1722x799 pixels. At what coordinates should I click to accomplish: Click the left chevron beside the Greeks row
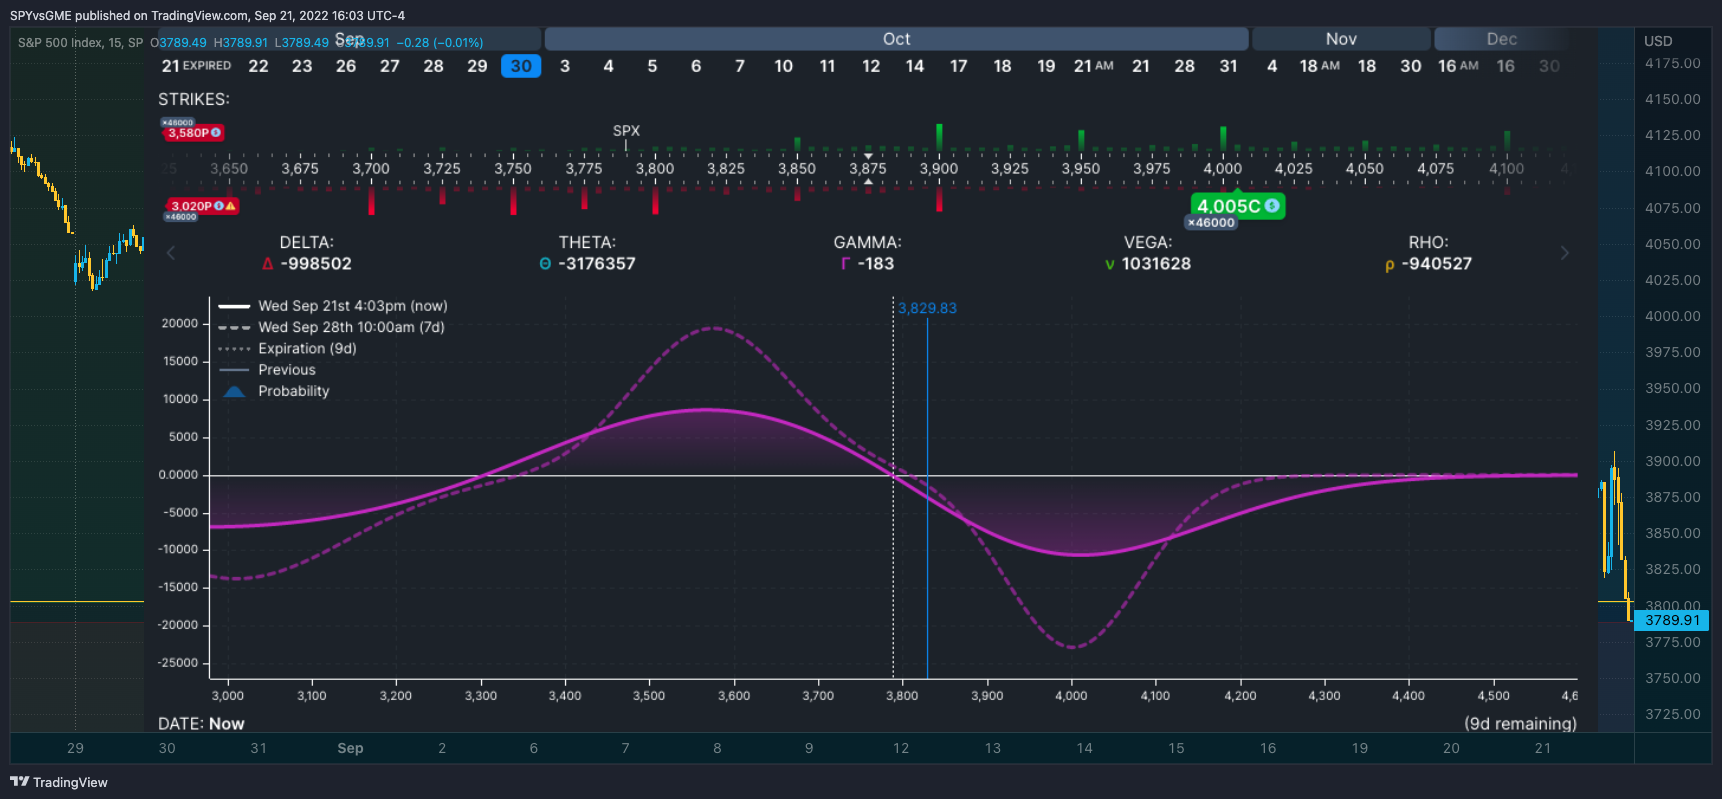[x=171, y=253]
